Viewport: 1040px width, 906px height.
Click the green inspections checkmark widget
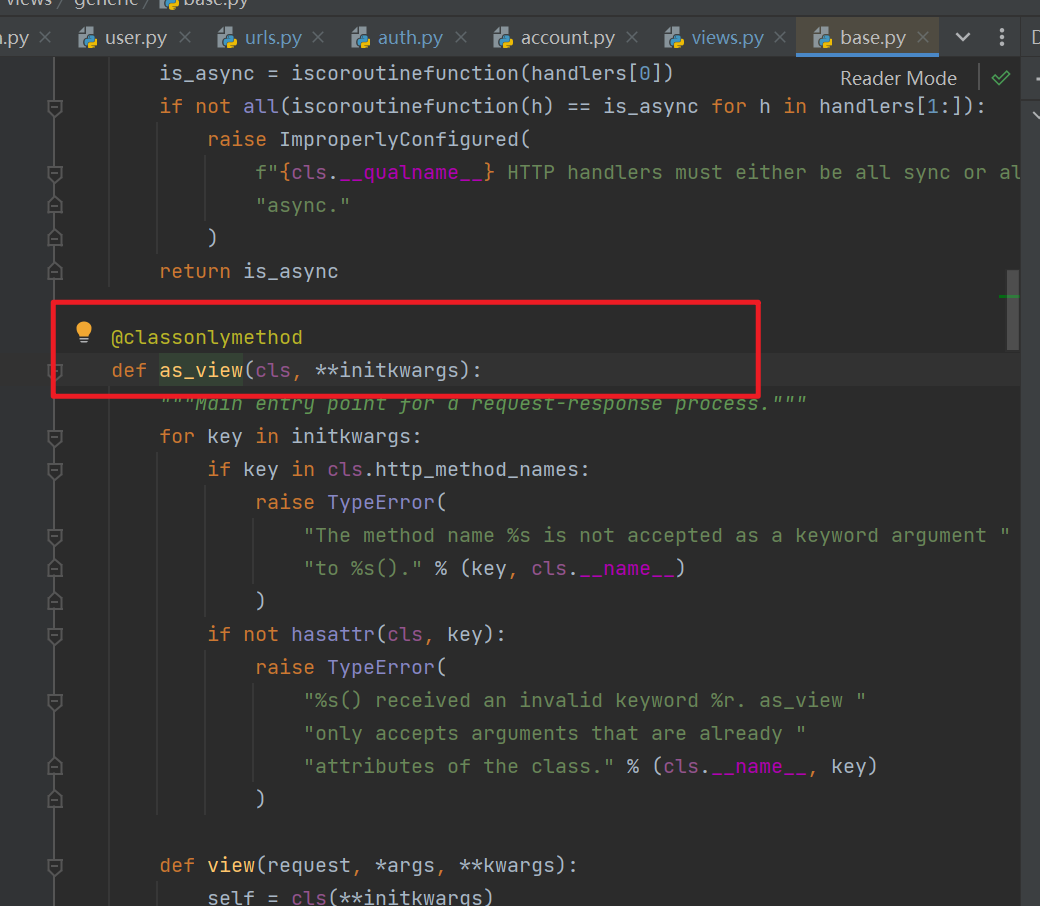[x=1001, y=77]
